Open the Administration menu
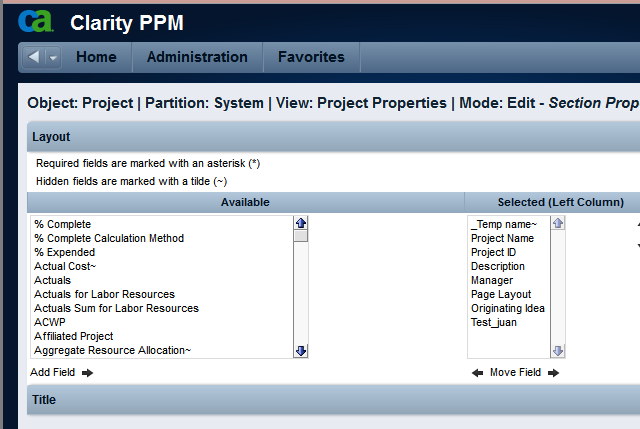 point(197,57)
